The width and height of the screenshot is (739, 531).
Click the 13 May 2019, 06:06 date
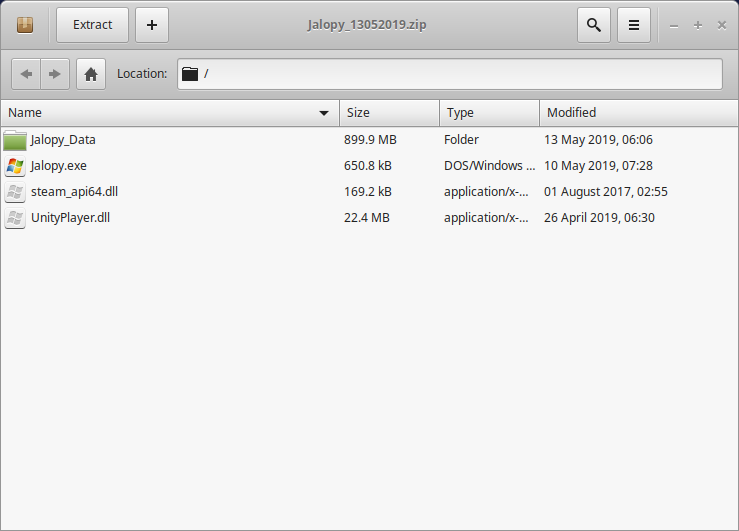coord(599,140)
